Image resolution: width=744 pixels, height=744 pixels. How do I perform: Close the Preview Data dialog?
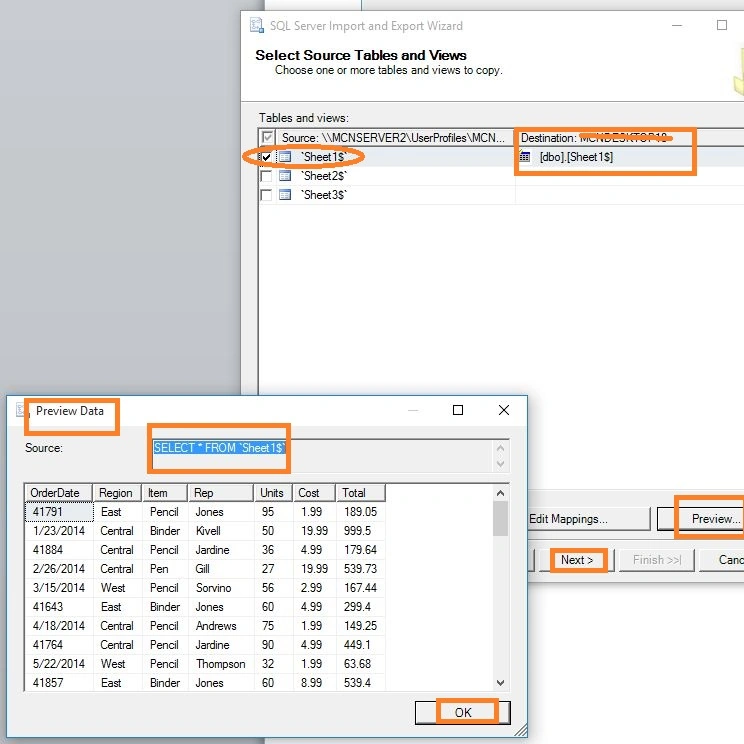click(504, 410)
